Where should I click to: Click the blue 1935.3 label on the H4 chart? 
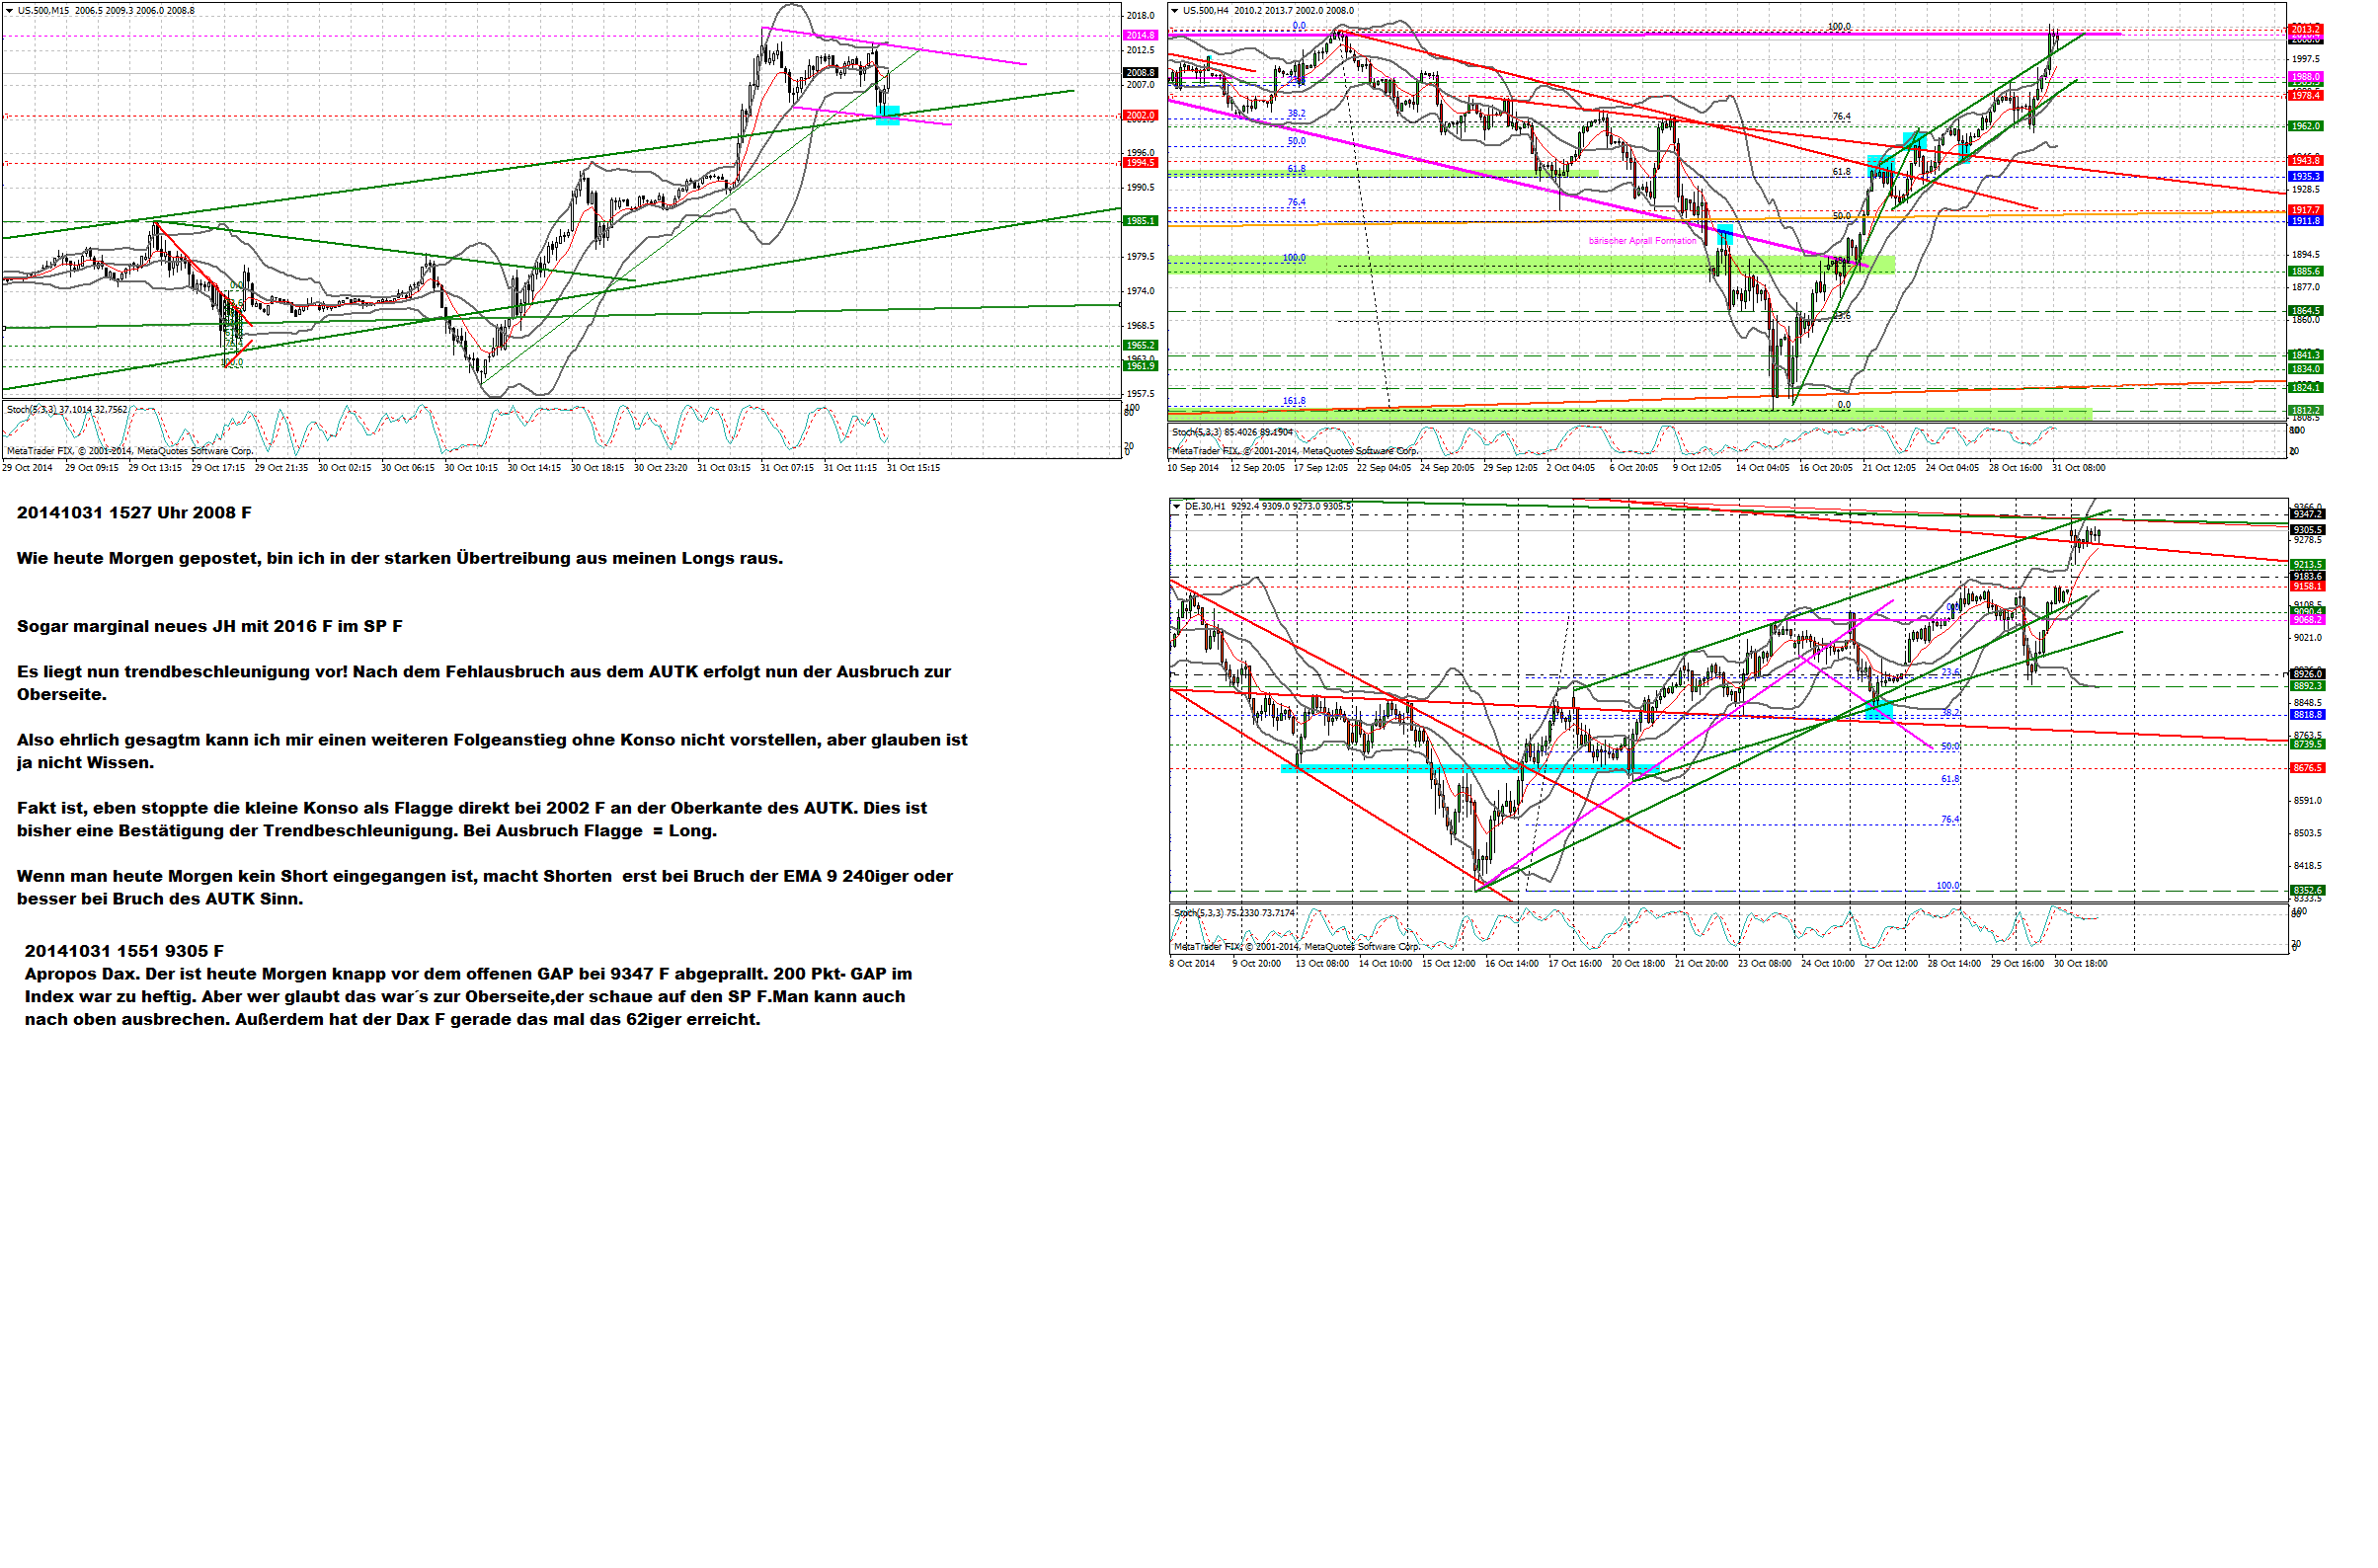[x=2306, y=177]
